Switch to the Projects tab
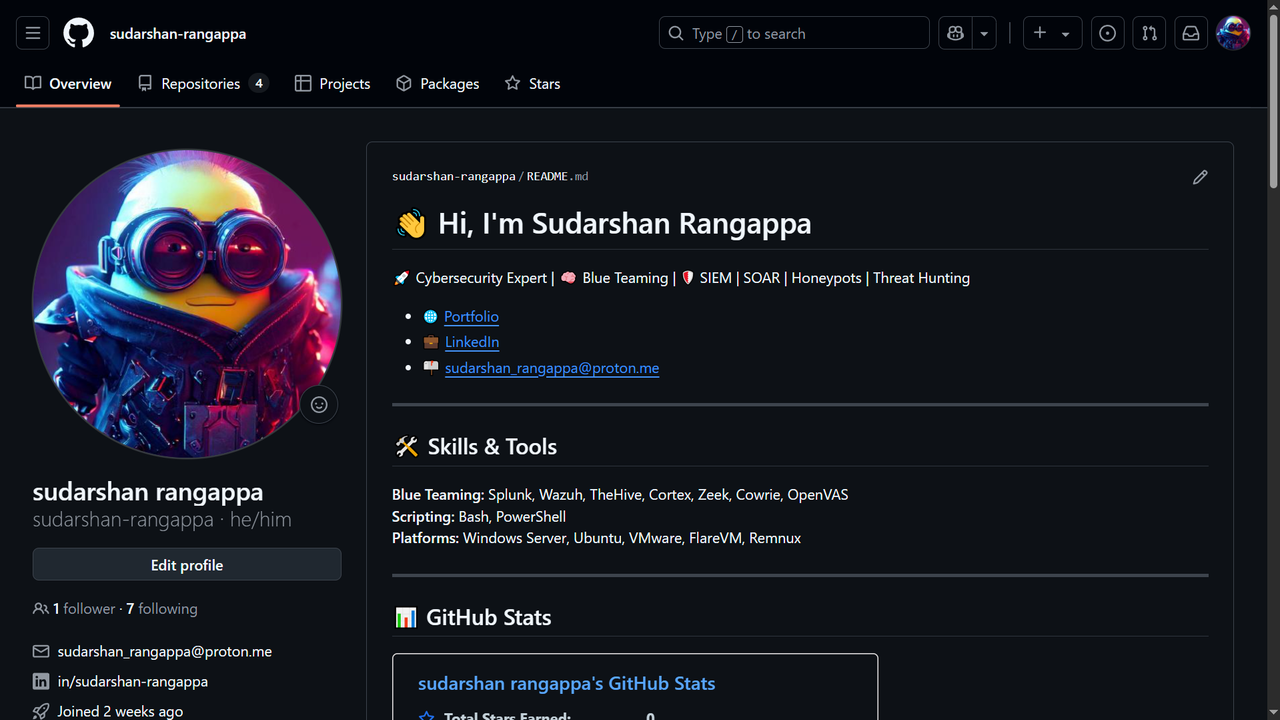1280x720 pixels. pyautogui.click(x=333, y=84)
